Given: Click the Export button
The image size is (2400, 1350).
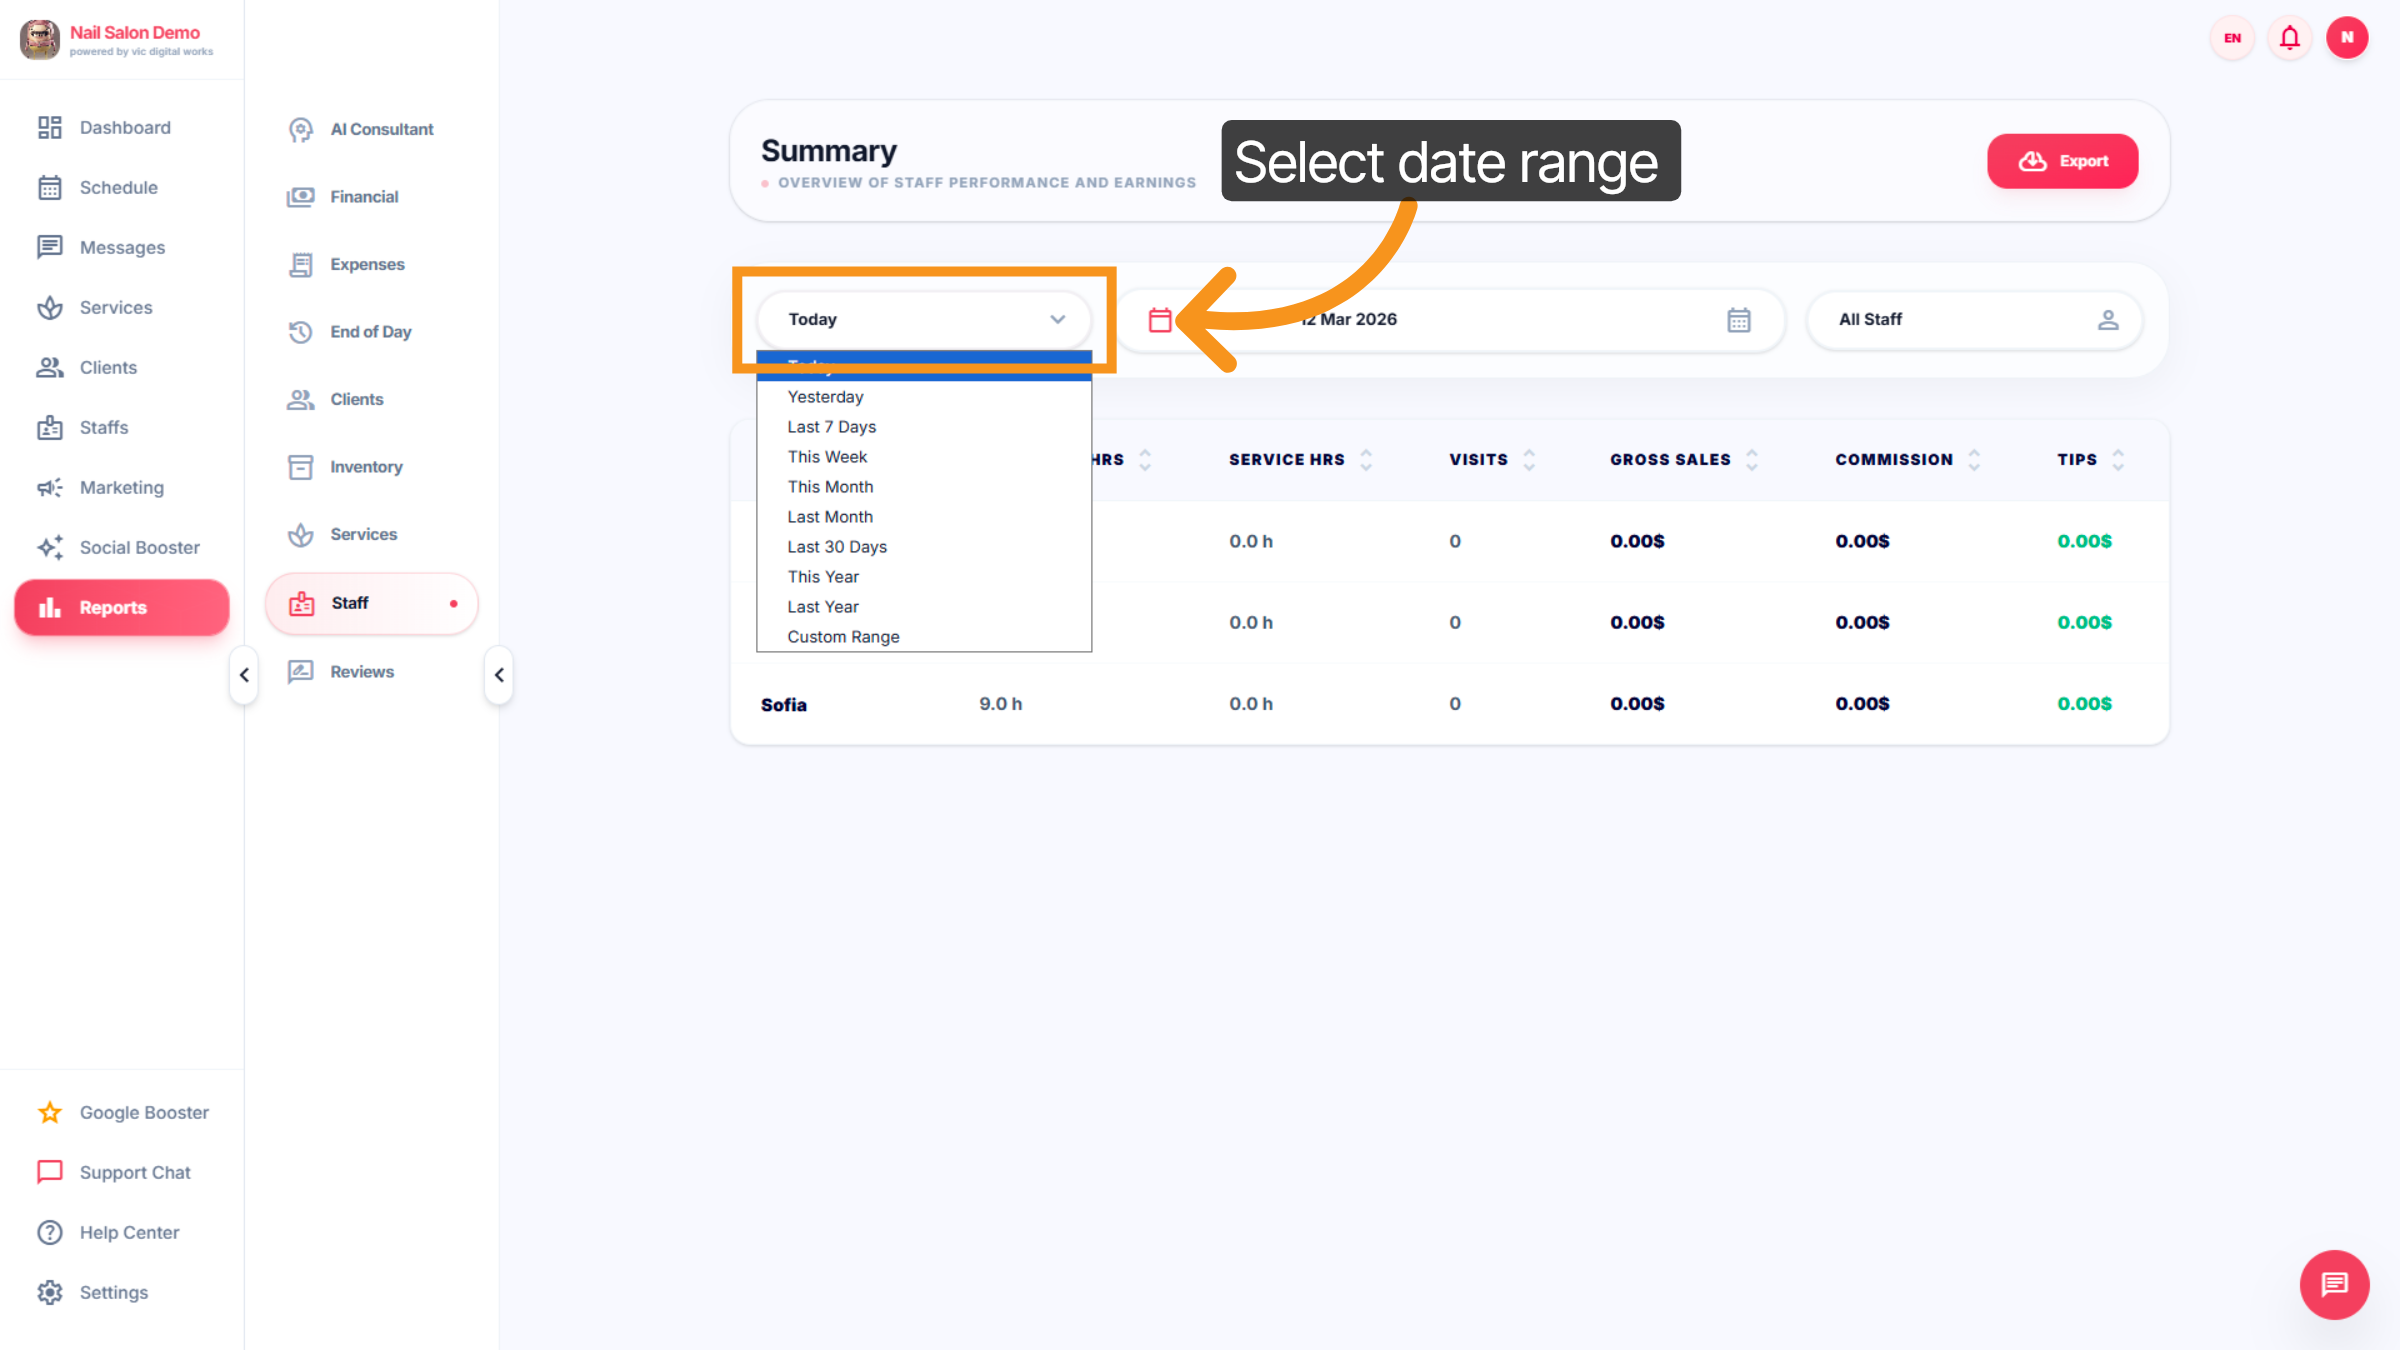Looking at the screenshot, I should pos(2062,161).
